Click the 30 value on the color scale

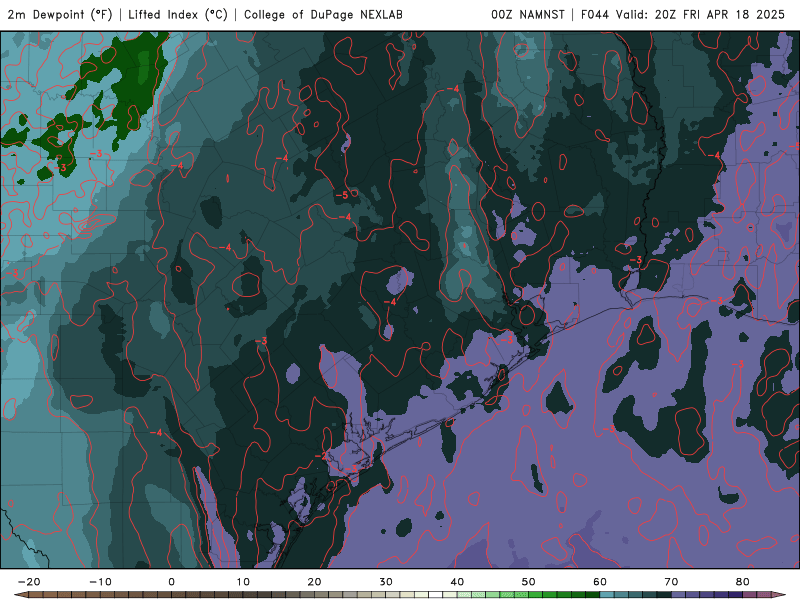click(x=386, y=582)
